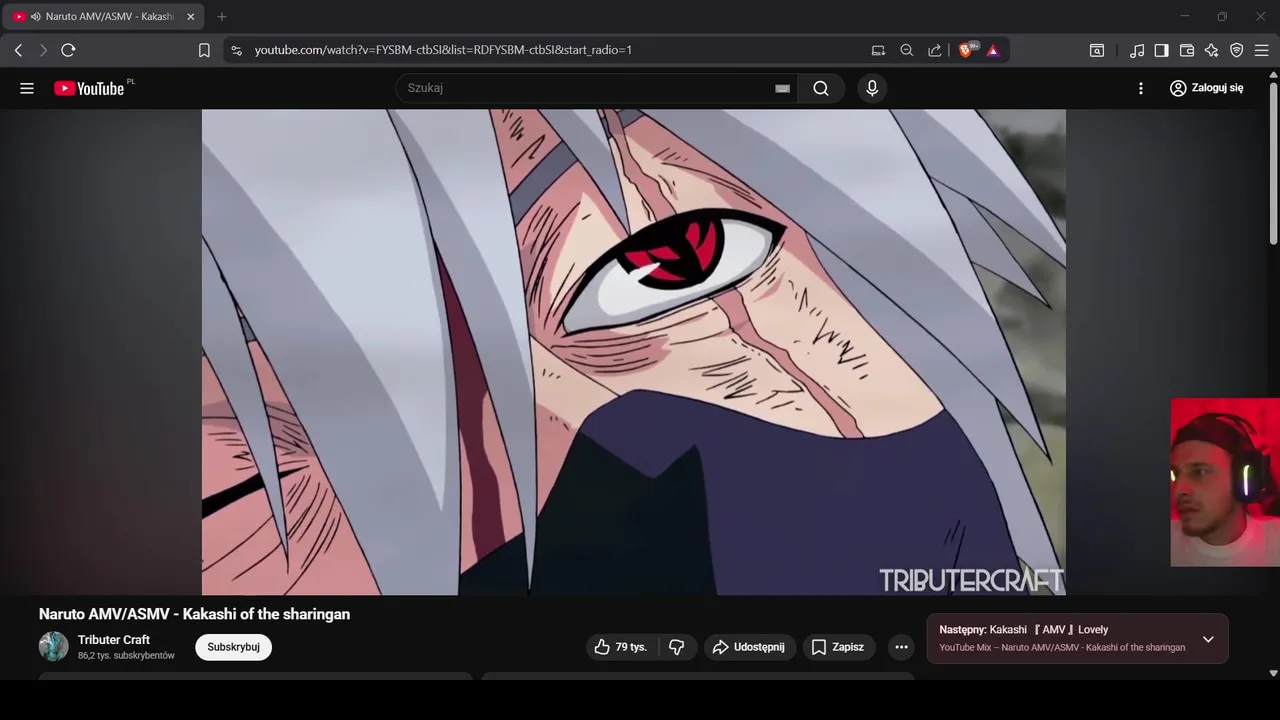The image size is (1280, 720).
Task: Save the video with Zapisz
Action: 838,647
